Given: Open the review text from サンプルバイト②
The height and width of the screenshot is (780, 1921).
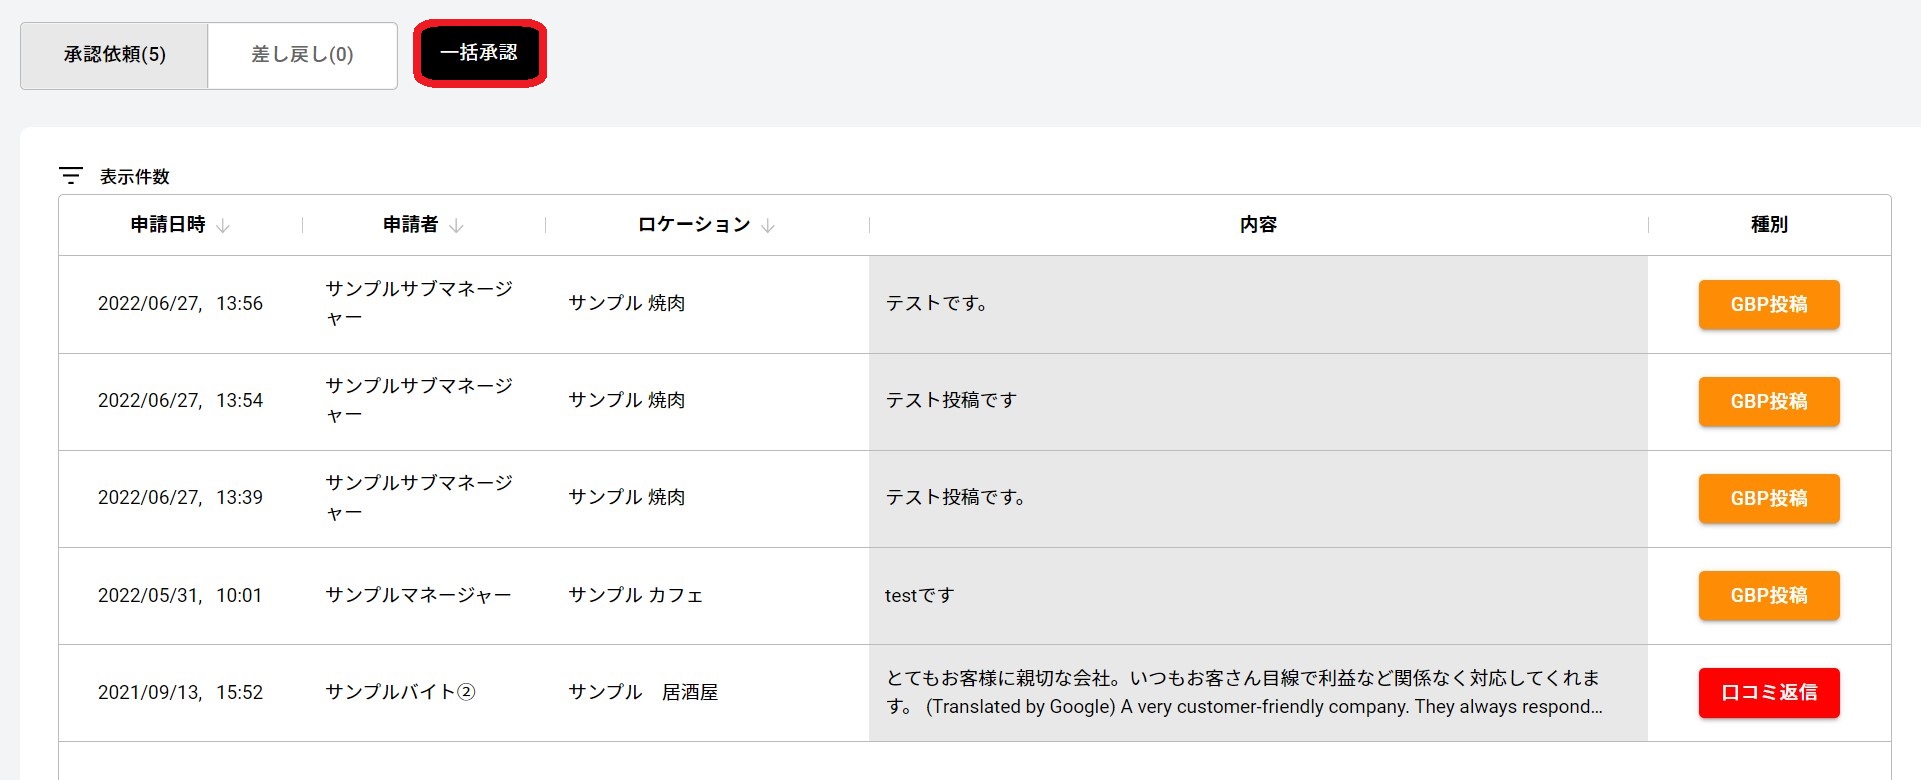Looking at the screenshot, I should [x=1257, y=693].
